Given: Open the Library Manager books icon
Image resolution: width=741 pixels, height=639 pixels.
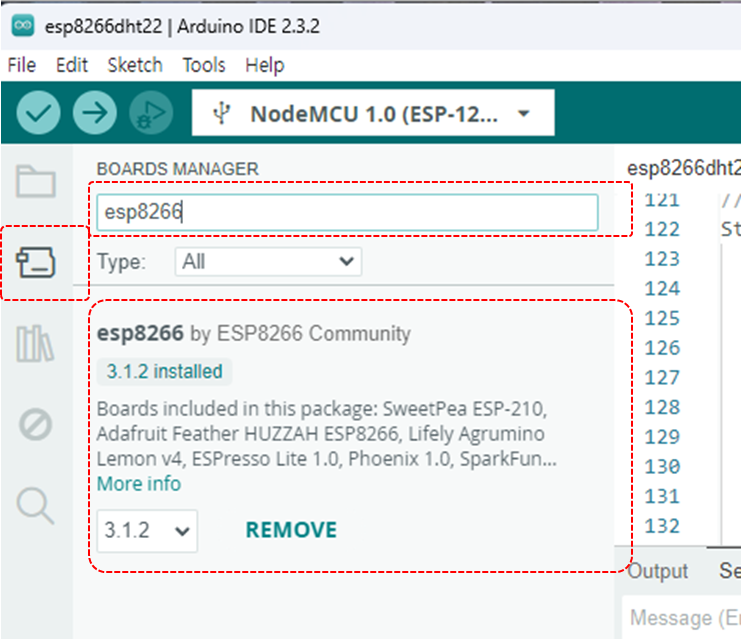Looking at the screenshot, I should point(35,344).
